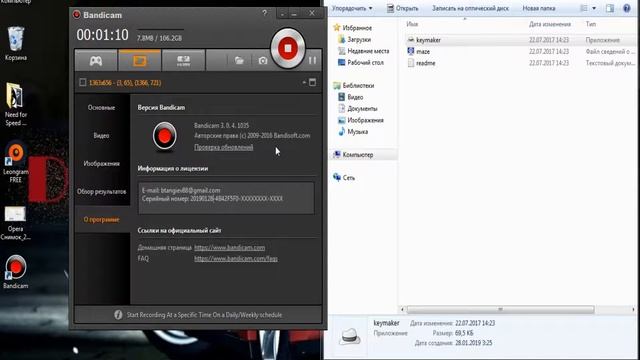Click the horizontal scrollbar in Explorer file list
This screenshot has width=640, height=360.
point(500,309)
